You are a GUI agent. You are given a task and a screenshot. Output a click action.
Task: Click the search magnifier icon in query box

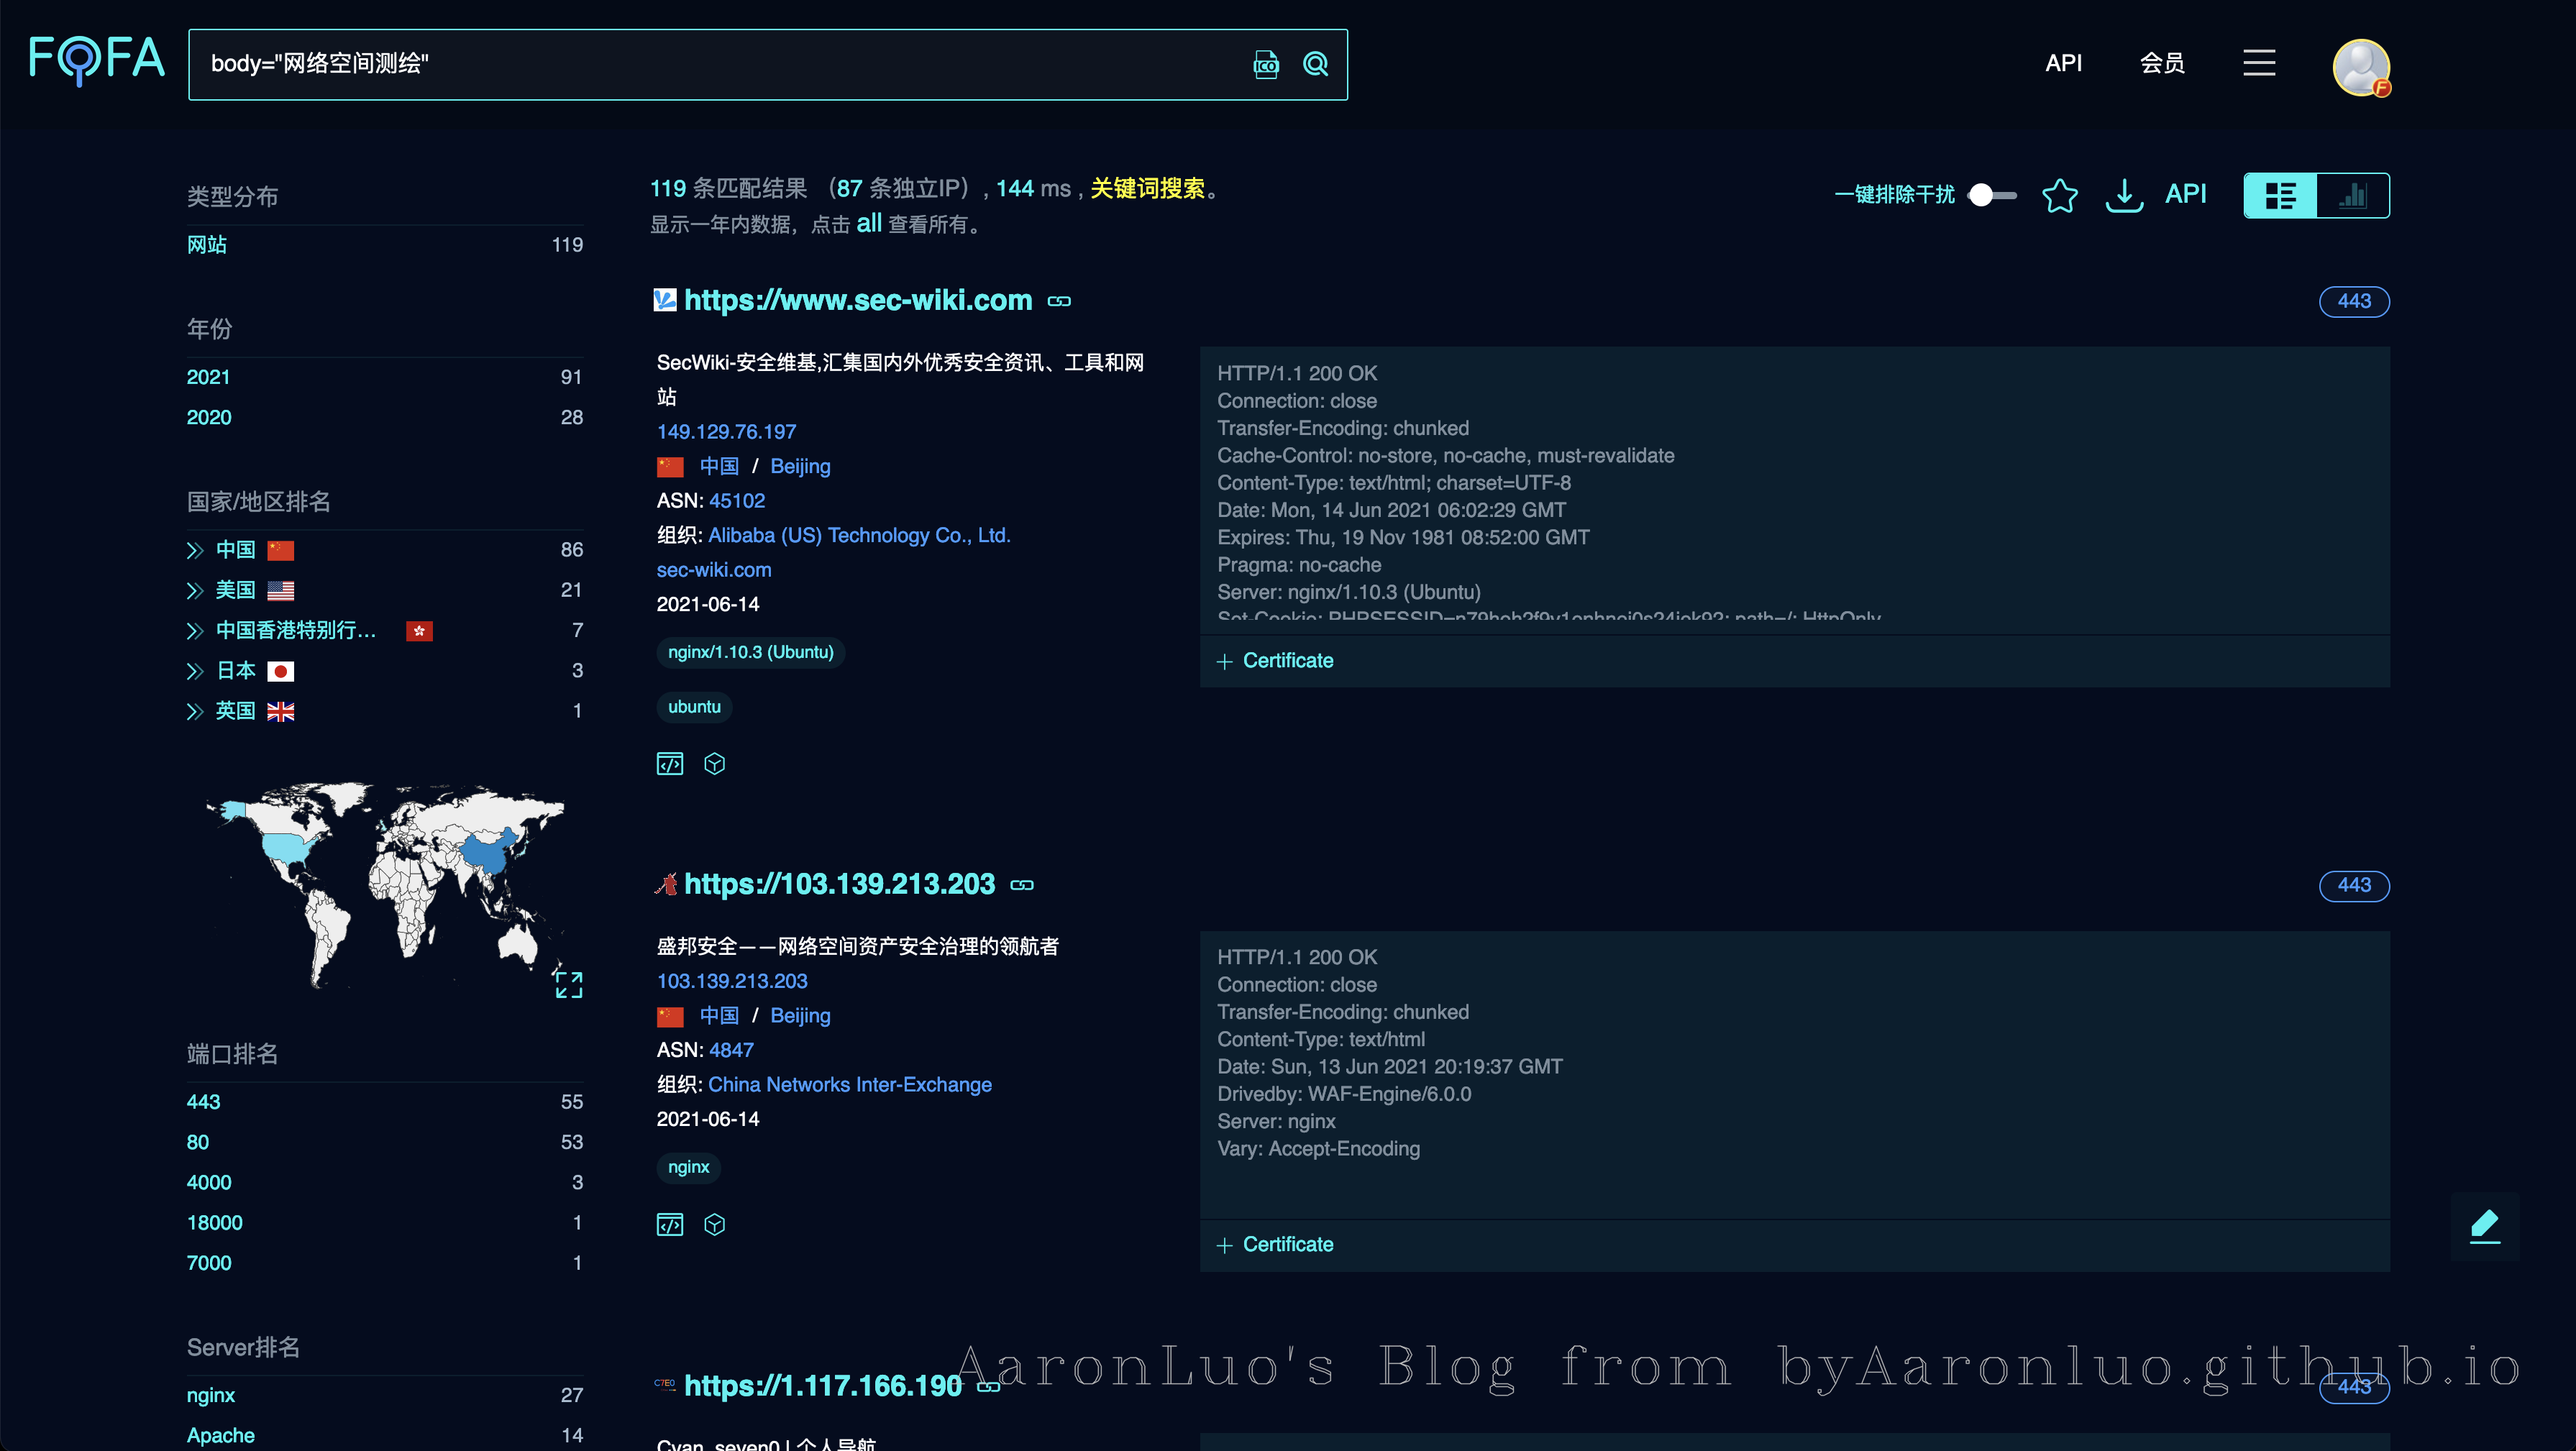pos(1315,64)
